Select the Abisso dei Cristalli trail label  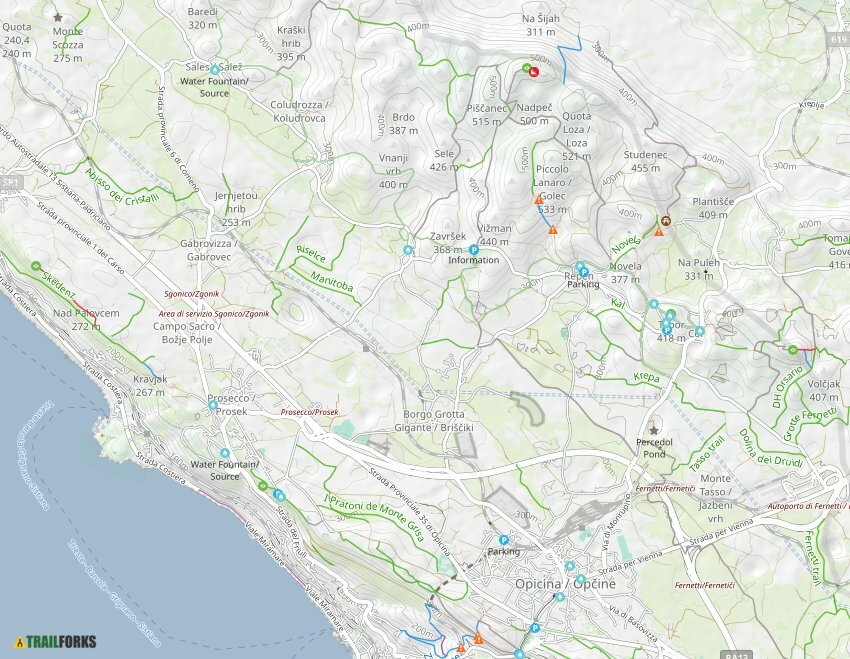click(x=122, y=187)
